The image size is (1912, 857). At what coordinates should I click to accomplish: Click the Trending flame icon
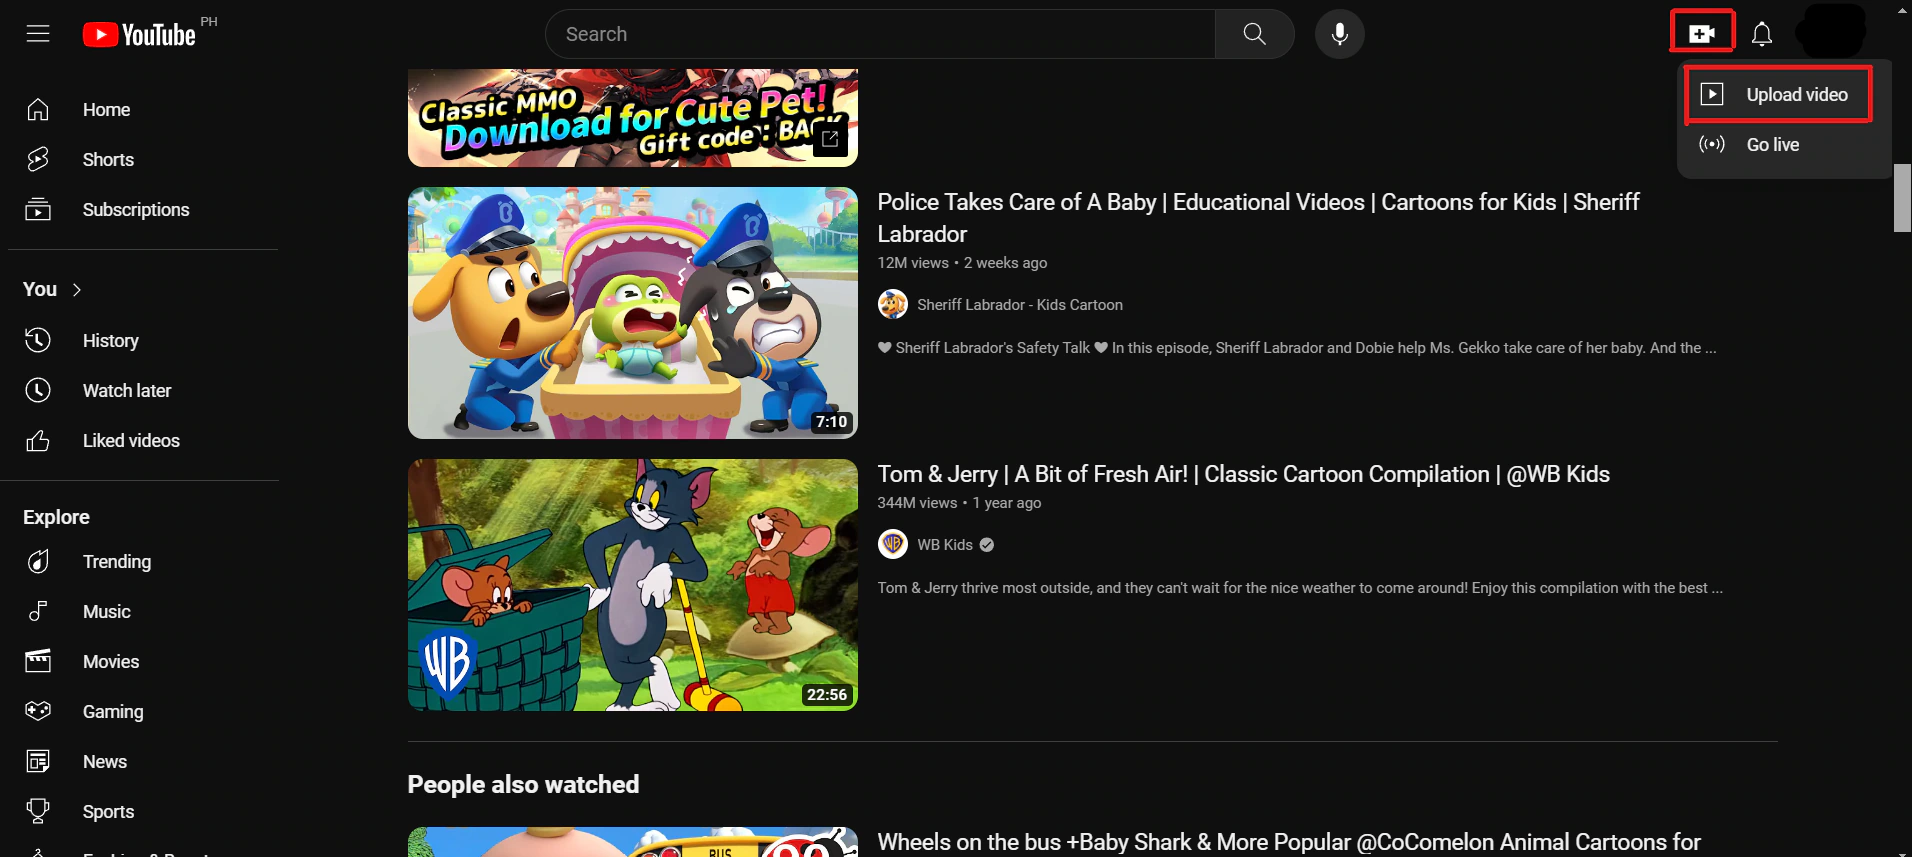(x=38, y=561)
